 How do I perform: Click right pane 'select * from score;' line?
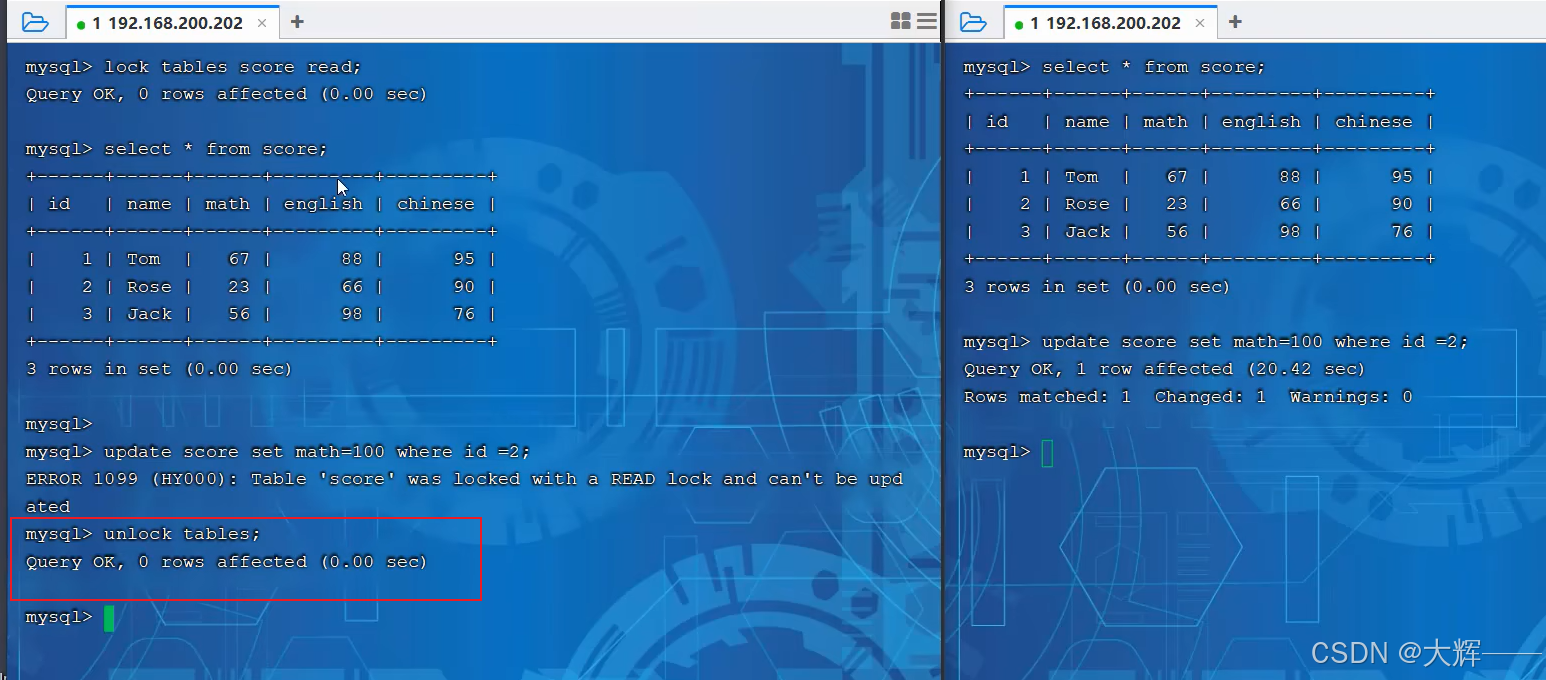coord(1115,67)
